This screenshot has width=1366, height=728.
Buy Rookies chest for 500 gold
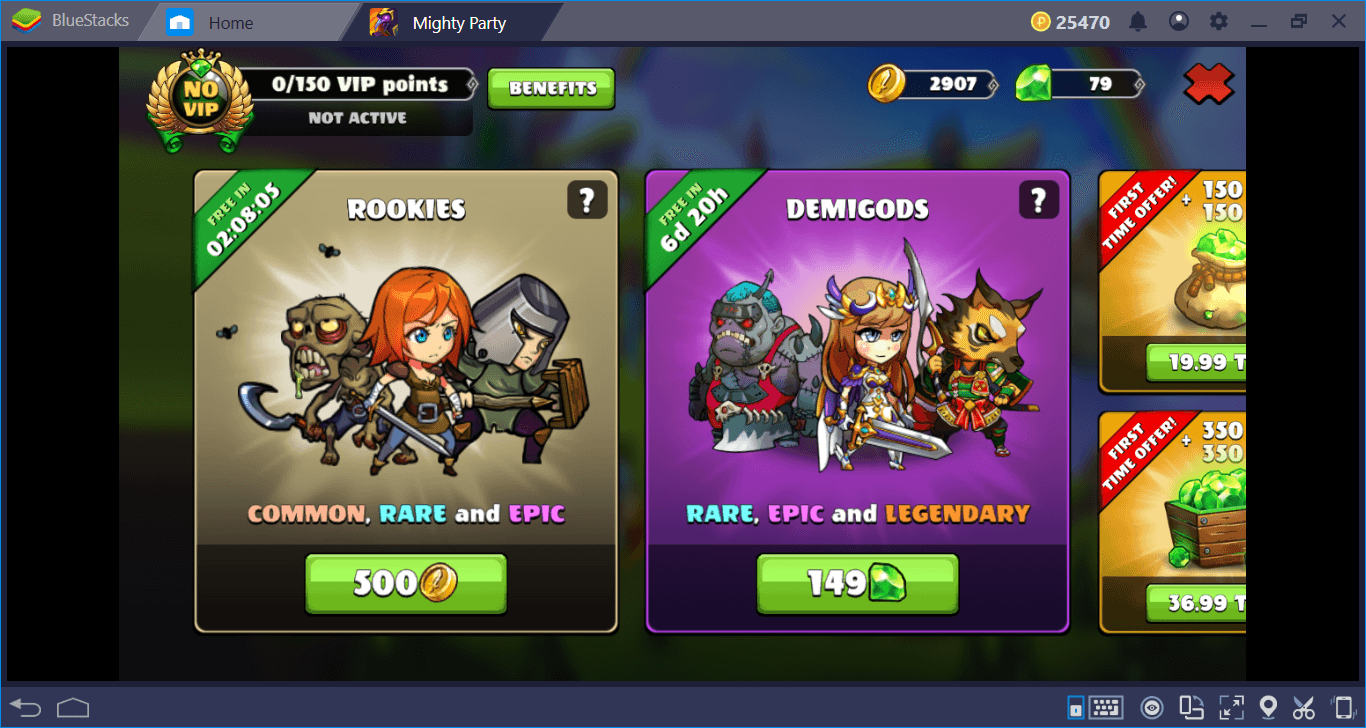click(405, 583)
